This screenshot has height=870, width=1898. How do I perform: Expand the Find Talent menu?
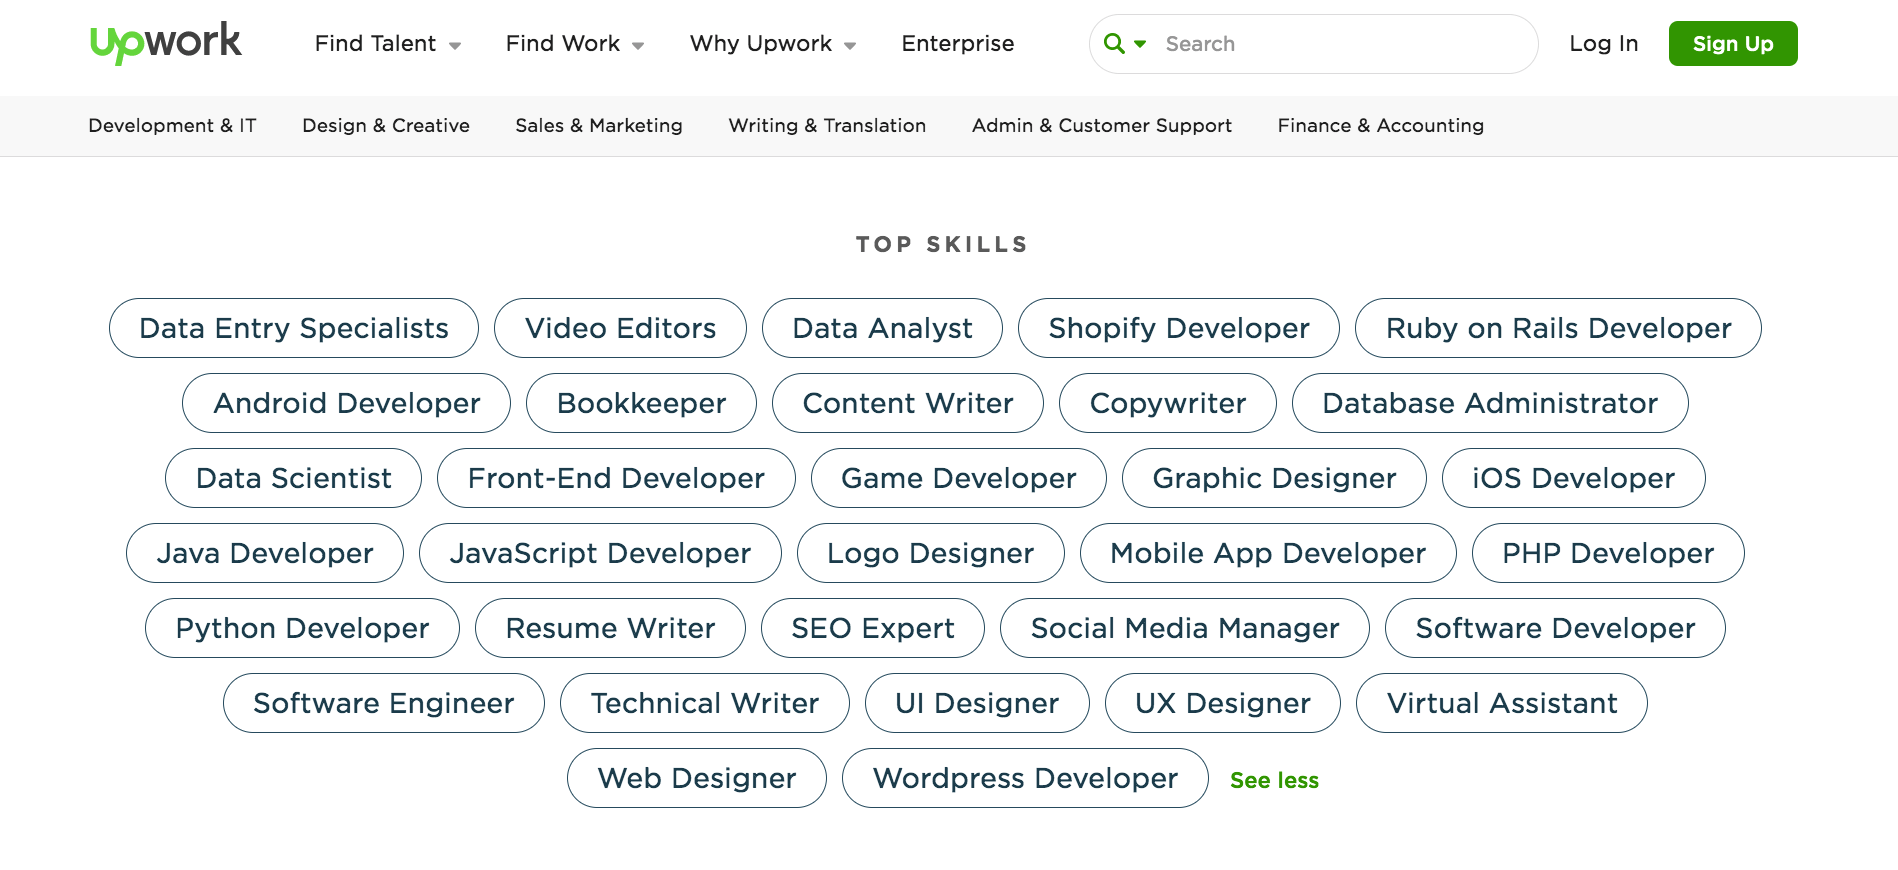click(388, 44)
